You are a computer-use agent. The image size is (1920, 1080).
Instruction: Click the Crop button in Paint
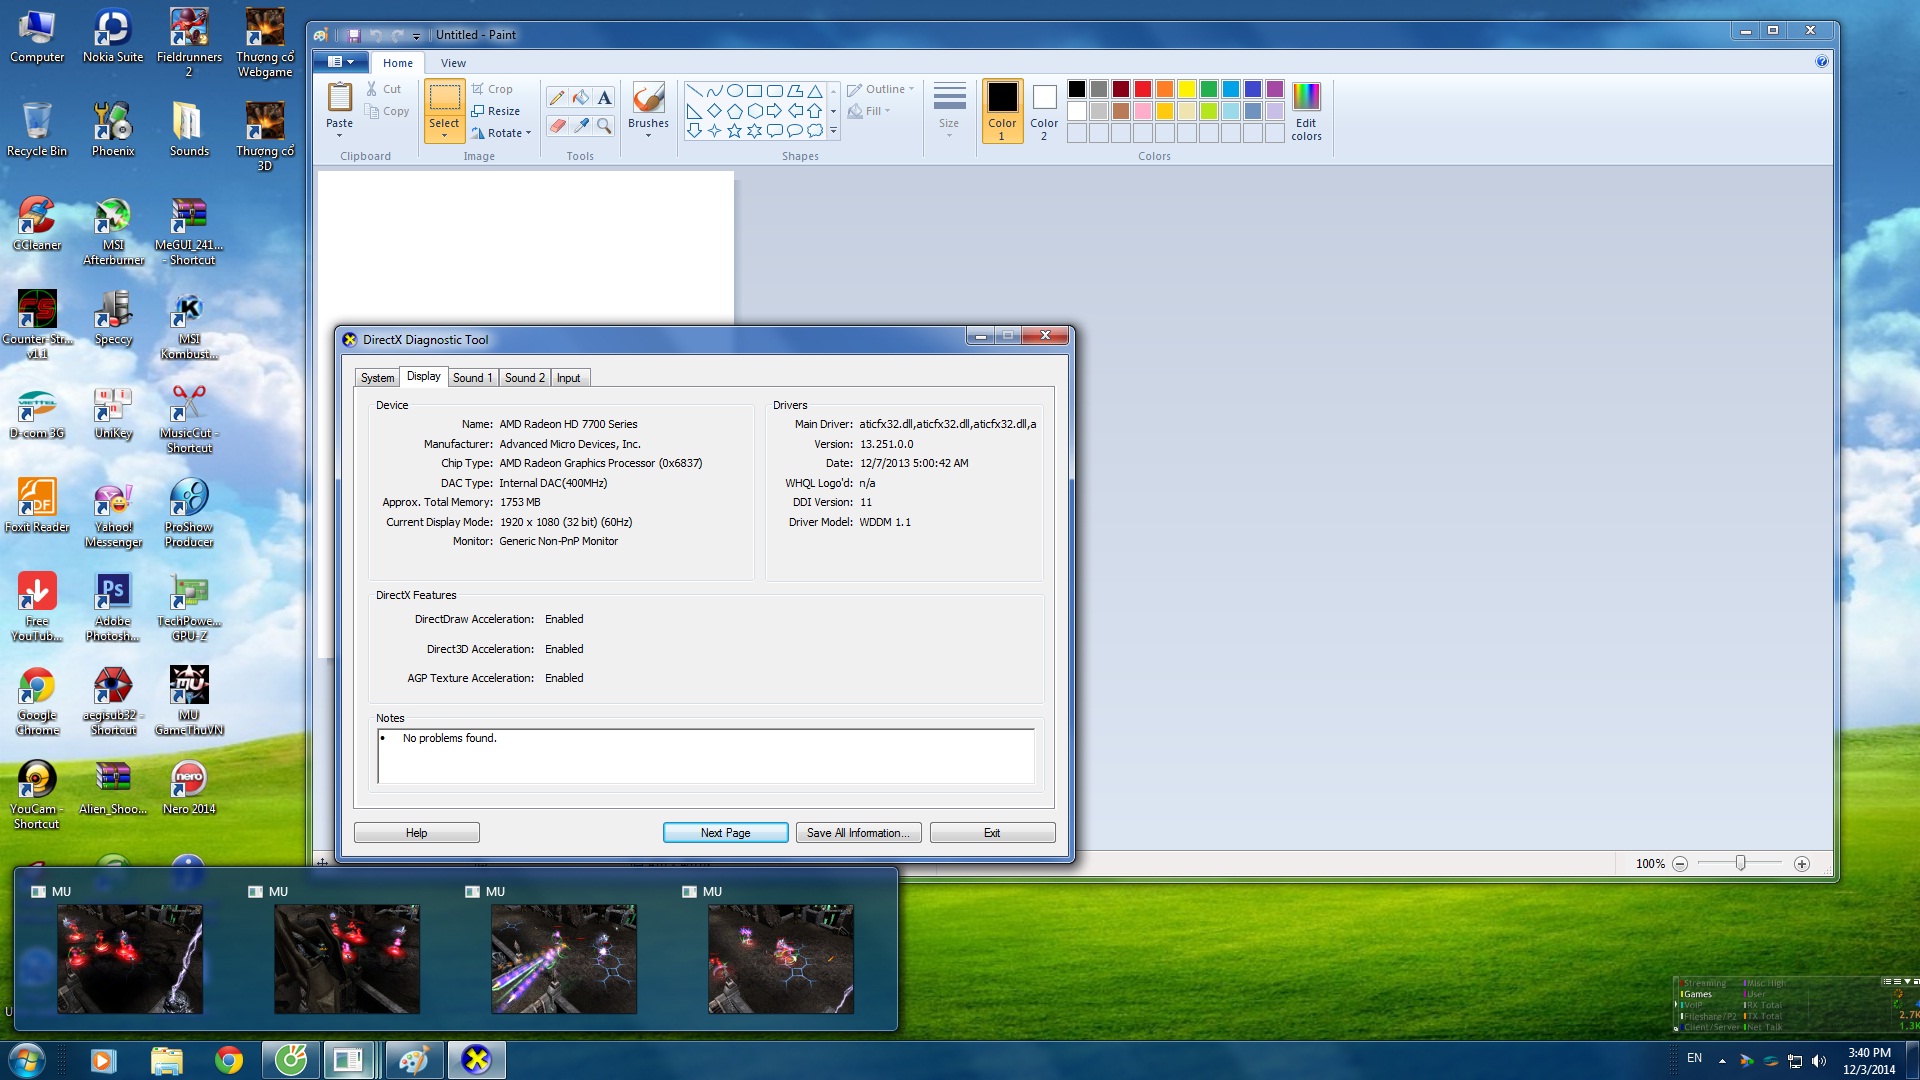[x=493, y=89]
